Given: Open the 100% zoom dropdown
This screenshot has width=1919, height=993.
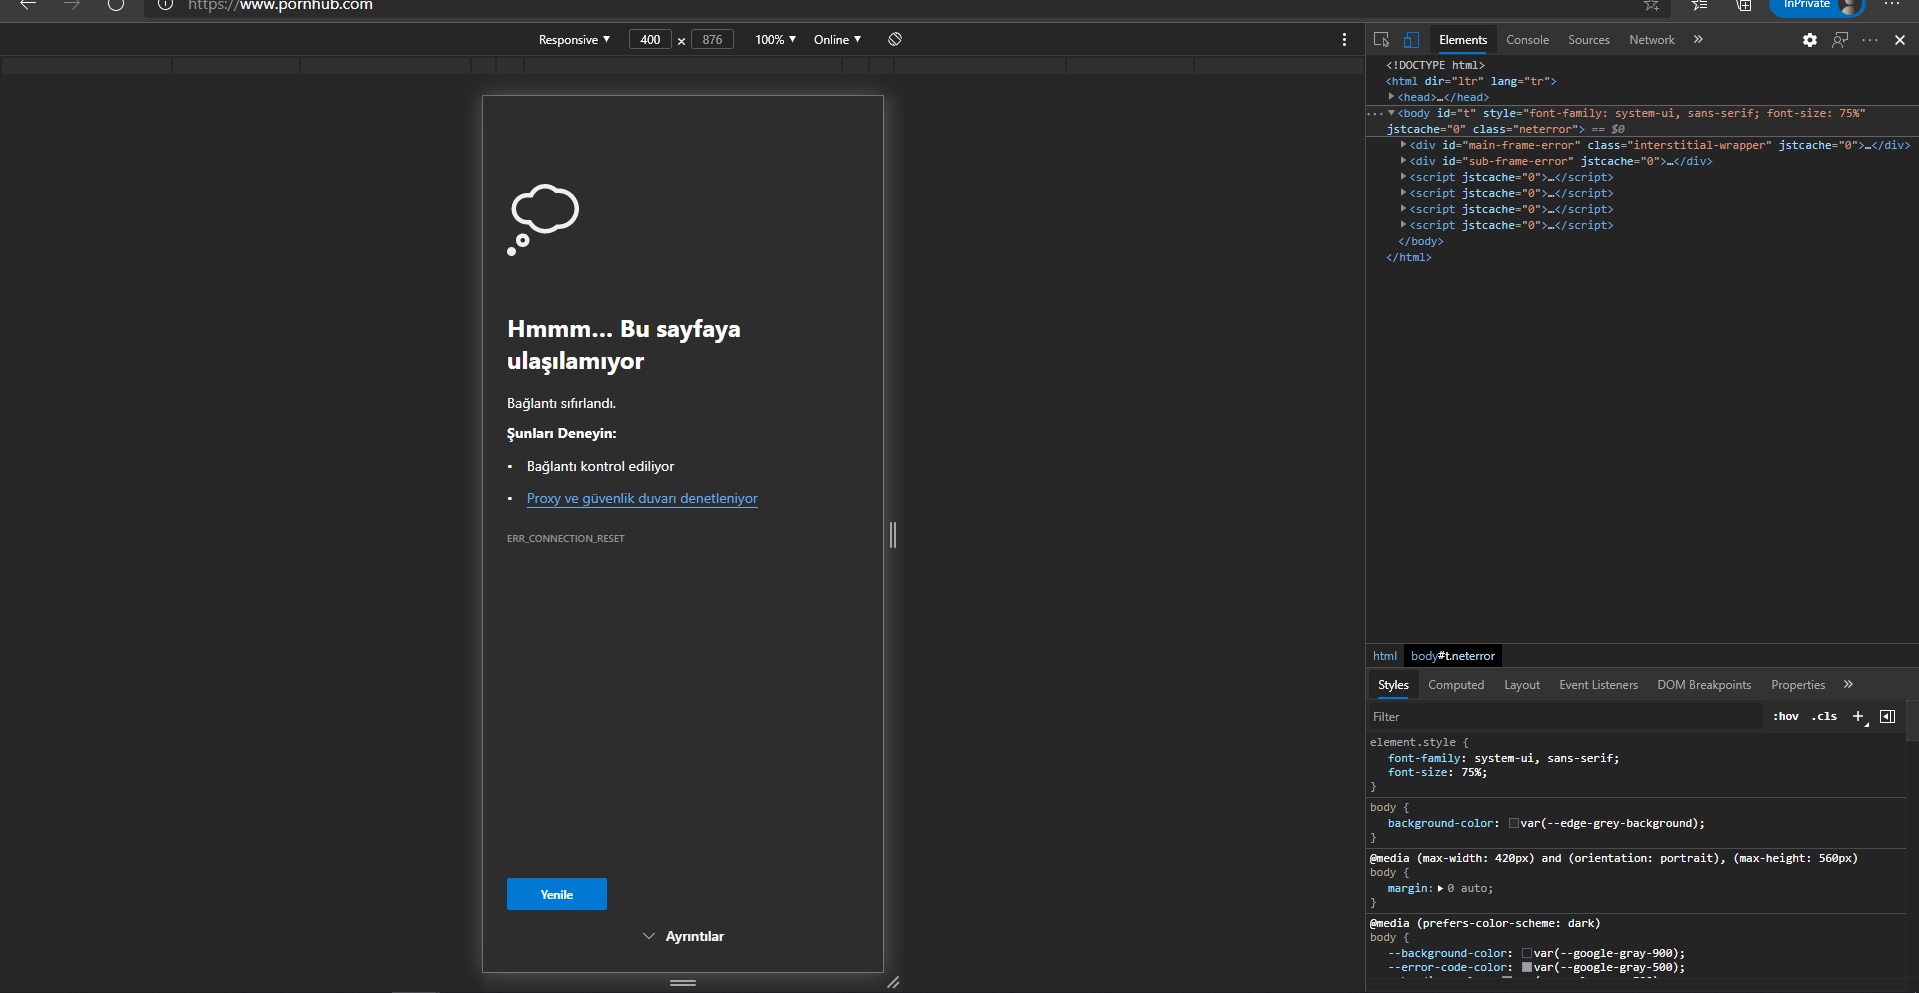Looking at the screenshot, I should (x=776, y=40).
